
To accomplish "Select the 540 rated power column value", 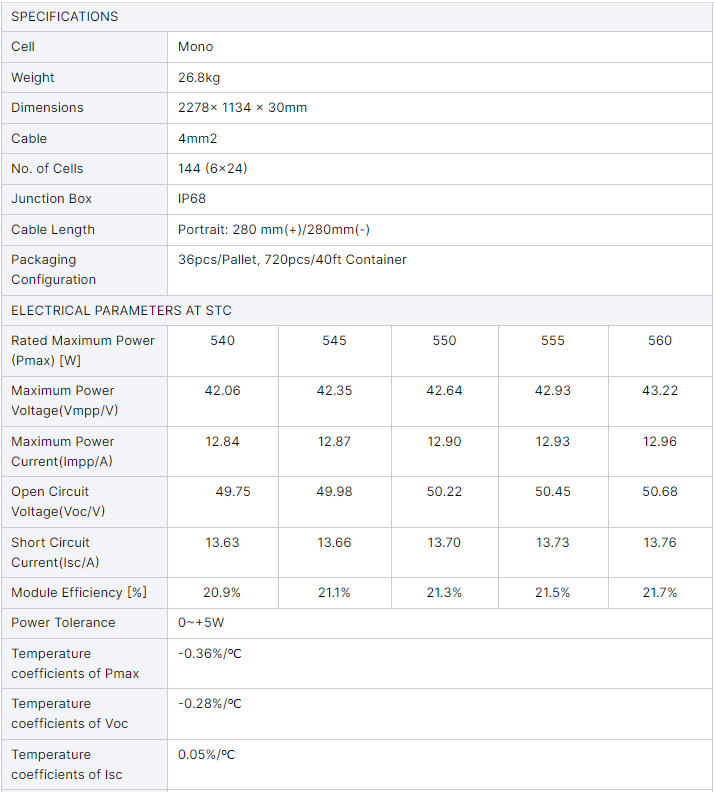I will click(223, 340).
